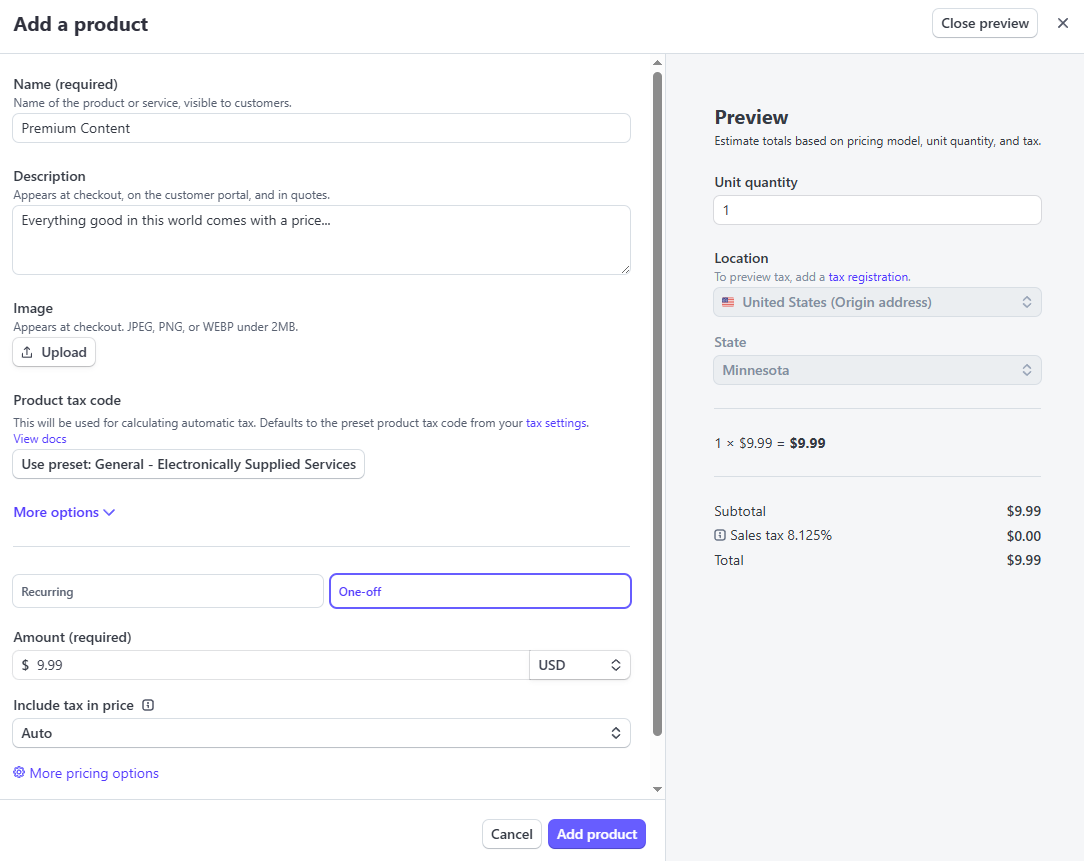Screen dimensions: 1084x861
Task: Click the Upload image button
Action: click(54, 352)
